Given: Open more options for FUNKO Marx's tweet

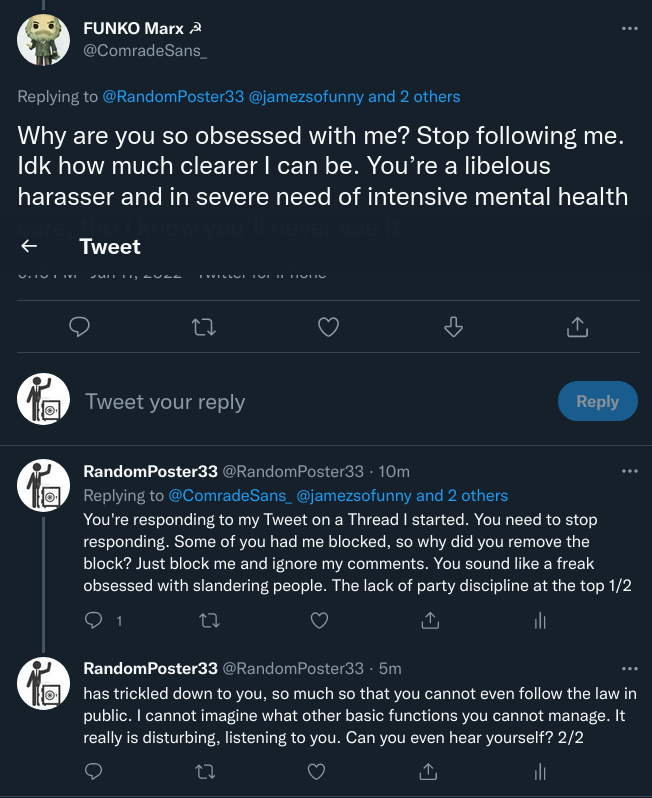Looking at the screenshot, I should click(x=629, y=29).
